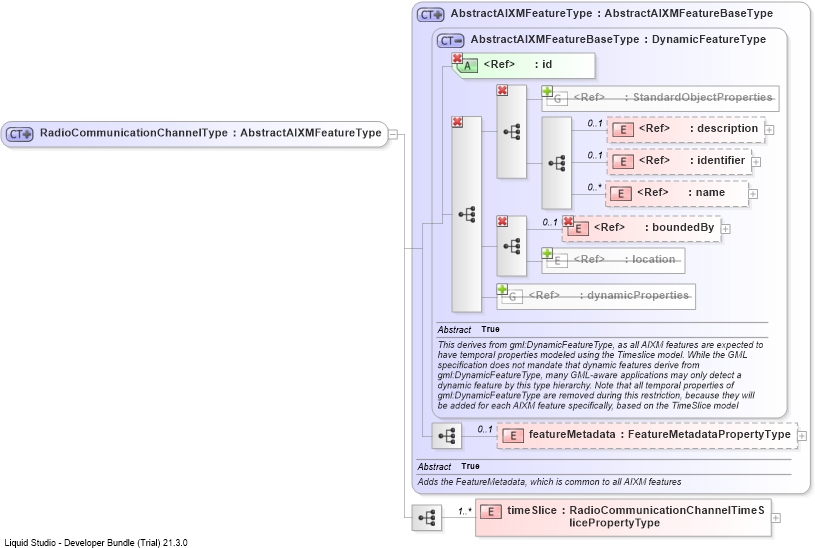This screenshot has width=815, height=548.
Task: Click red X on the tall sequence compositor
Action: pyautogui.click(x=457, y=122)
